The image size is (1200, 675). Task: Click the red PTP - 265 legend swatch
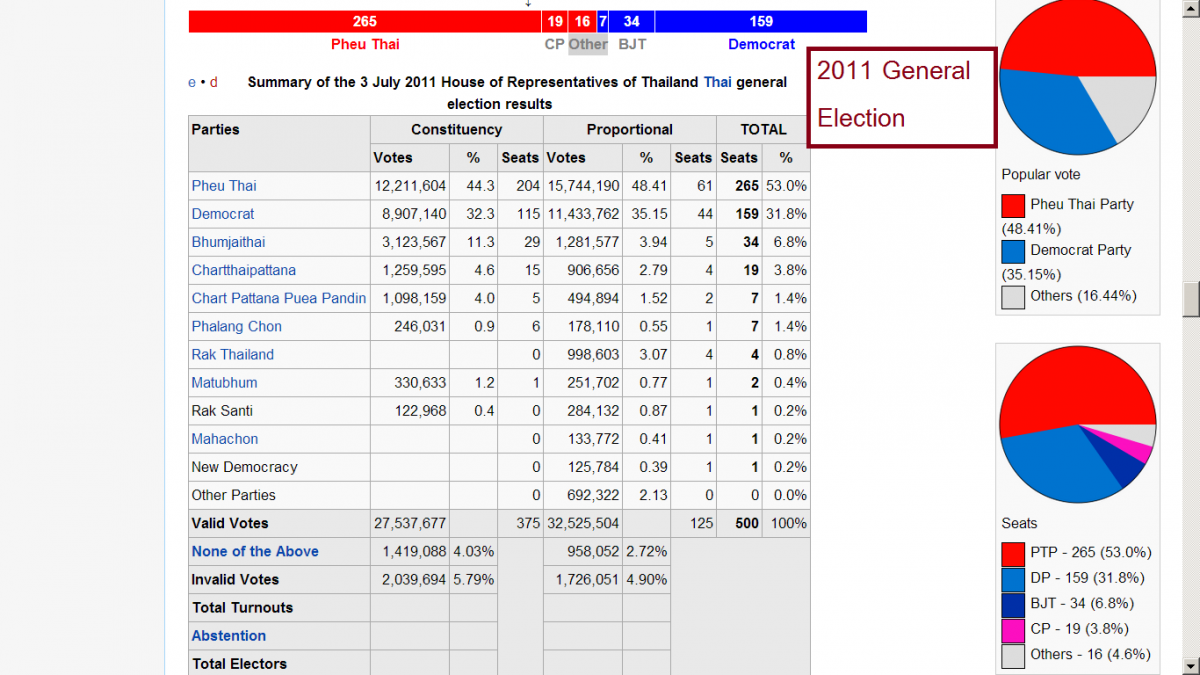point(1013,553)
